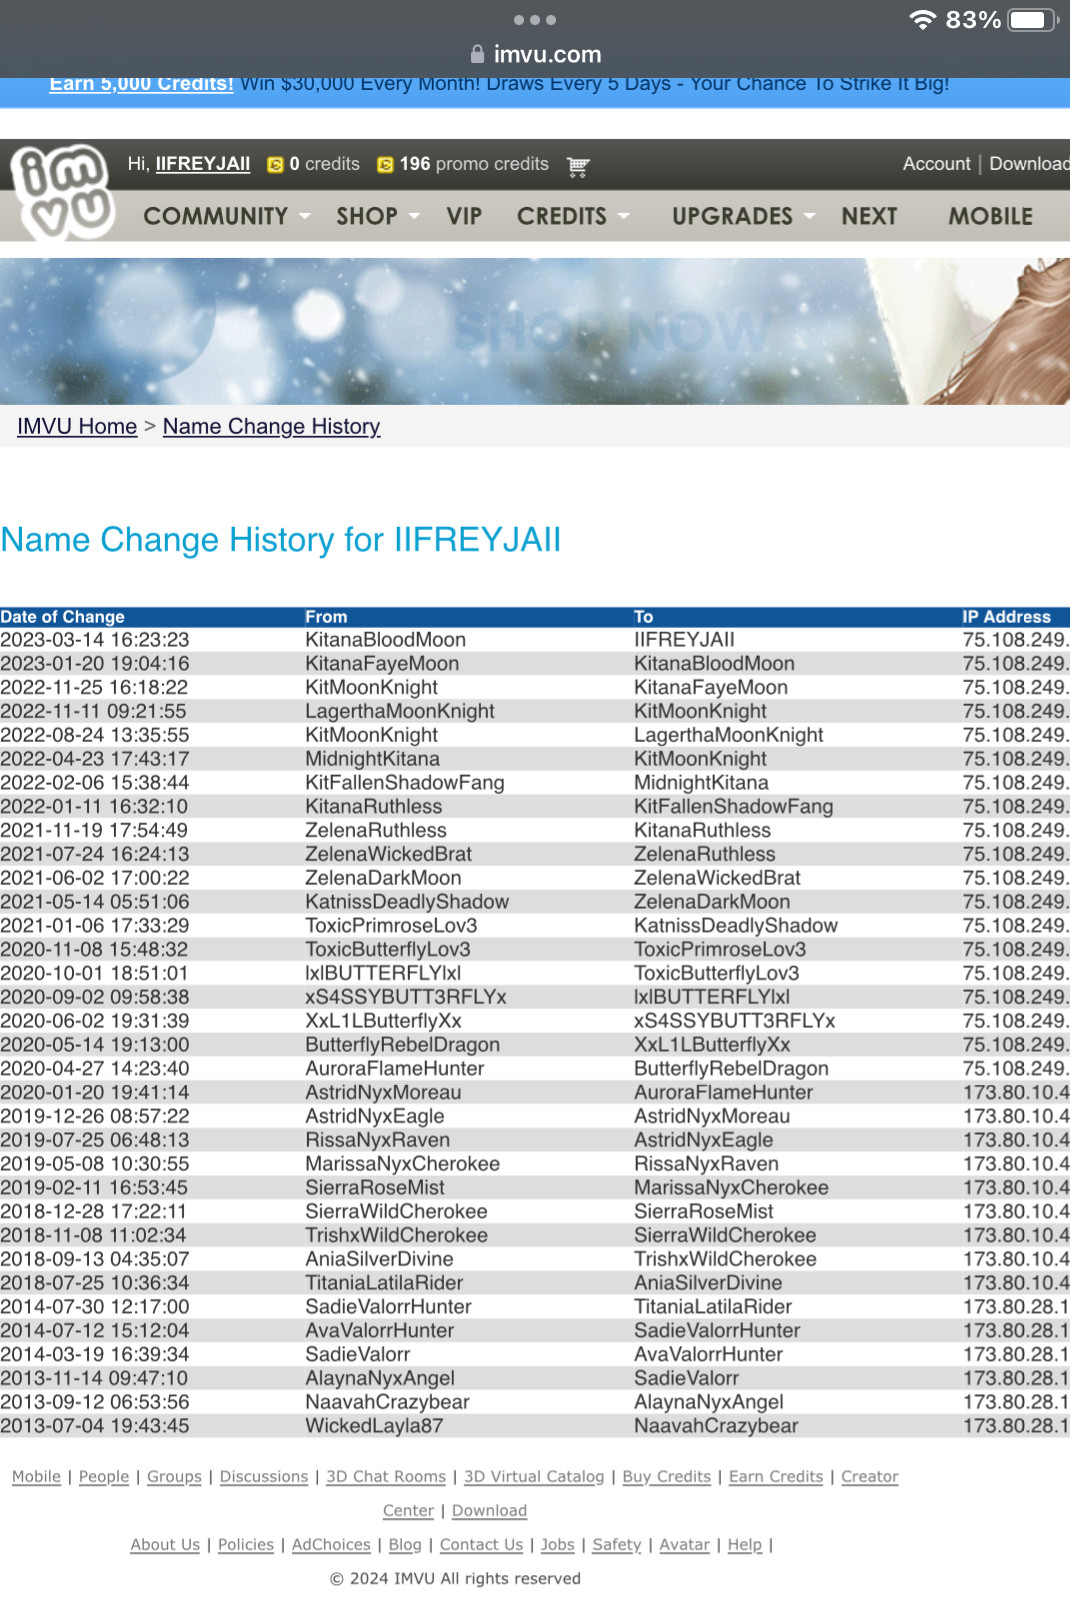The height and width of the screenshot is (1620, 1070).
Task: Open the Jobs footer link
Action: 558,1545
